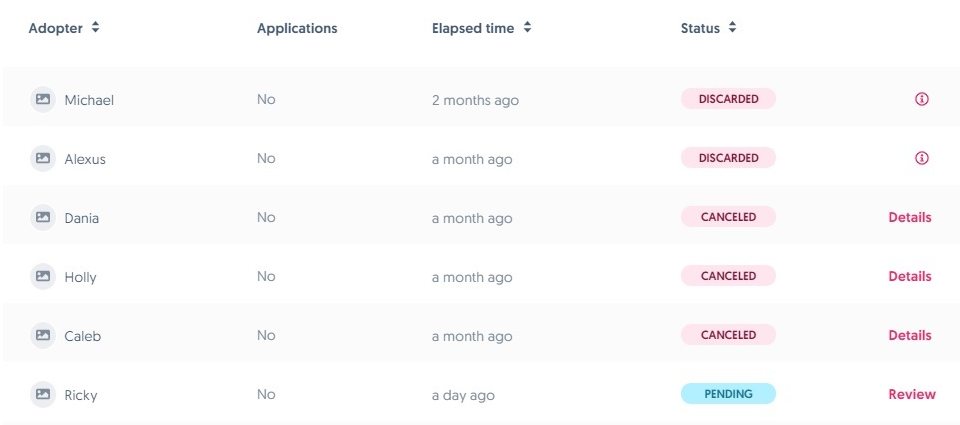
Task: Click Alexus's avatar image placeholder icon
Action: 43,158
